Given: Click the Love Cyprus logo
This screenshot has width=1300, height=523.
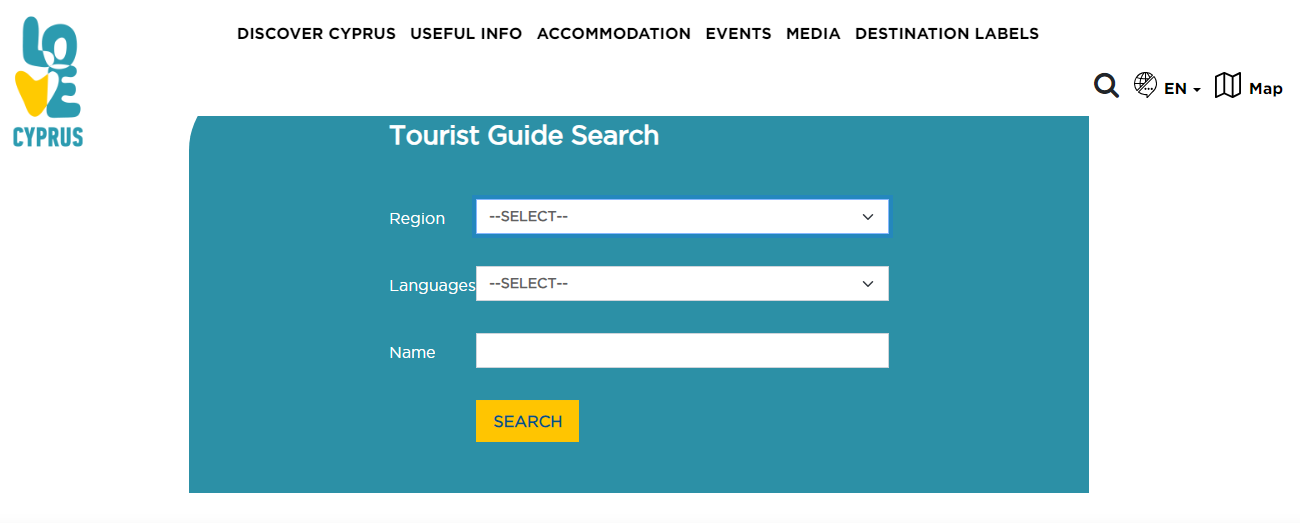Looking at the screenshot, I should (48, 83).
